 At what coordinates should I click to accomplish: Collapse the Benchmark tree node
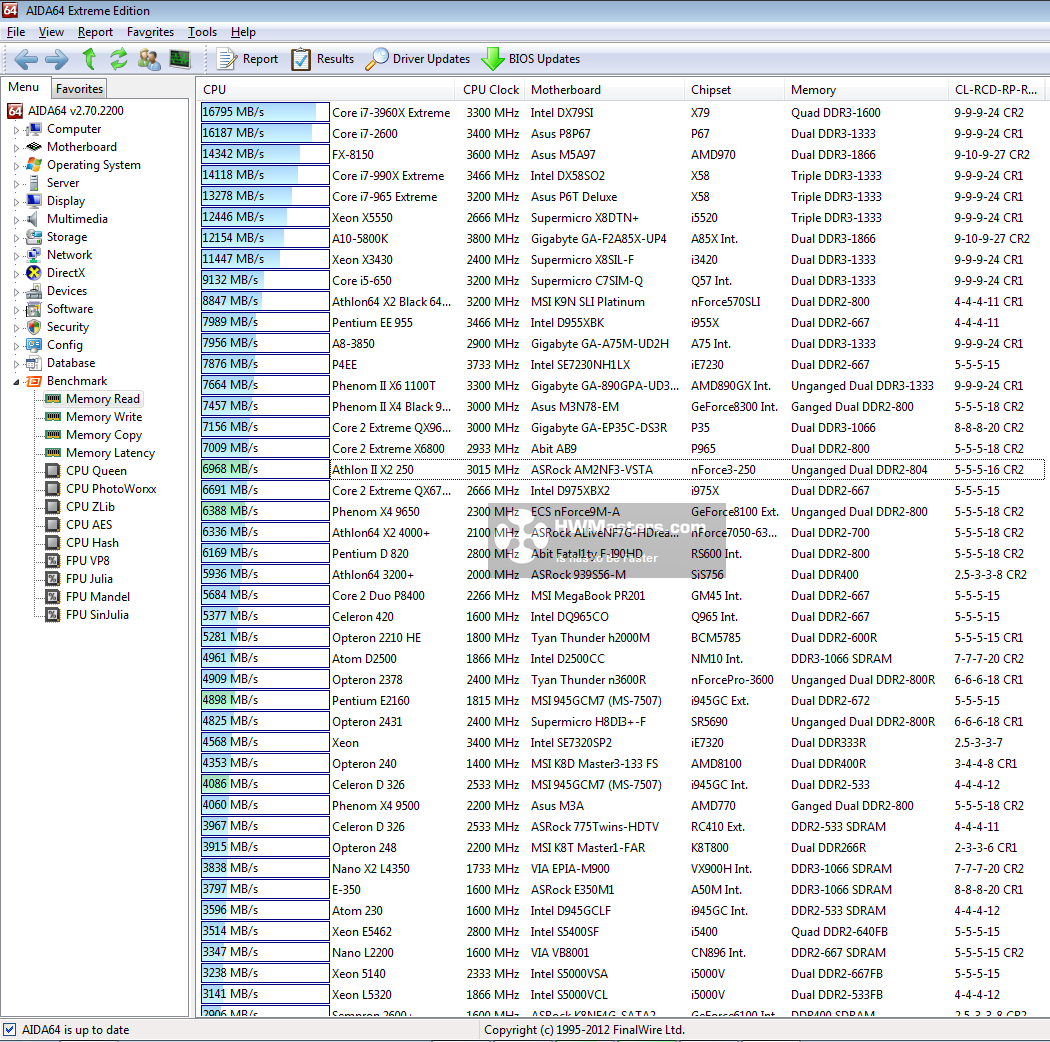pos(17,382)
